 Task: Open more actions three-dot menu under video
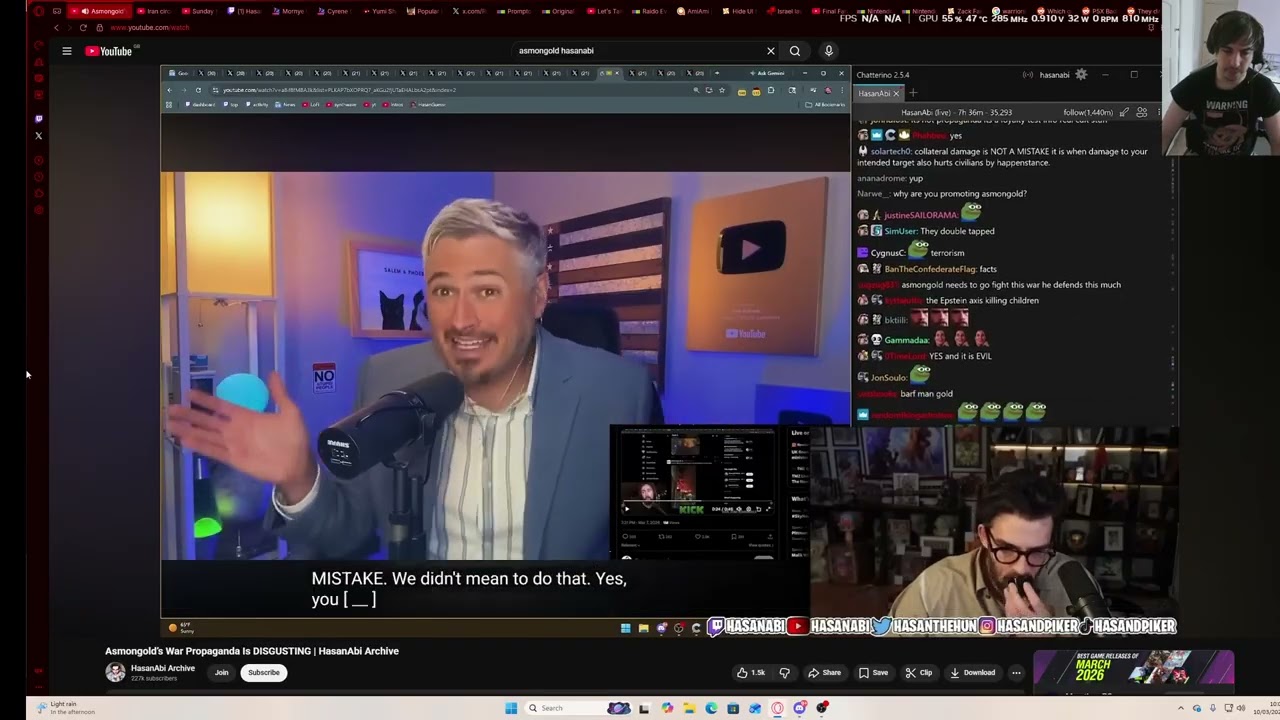1016,673
